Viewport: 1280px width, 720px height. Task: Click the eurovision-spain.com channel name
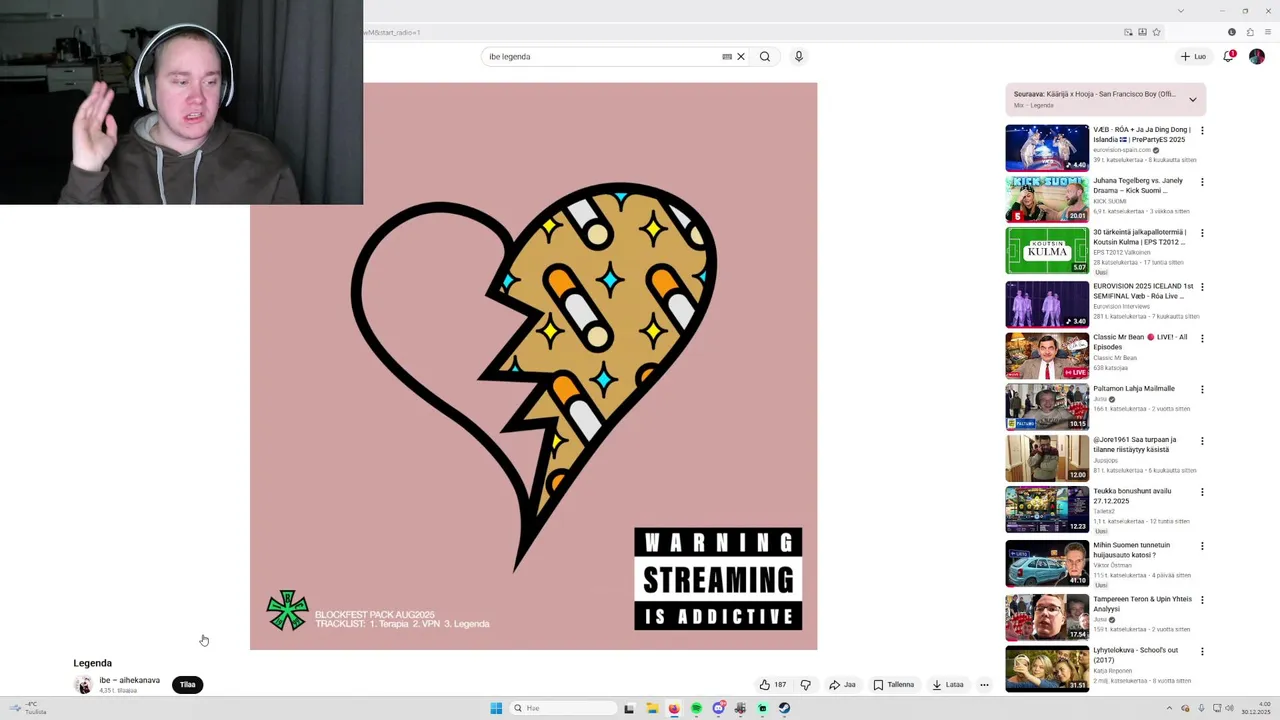coord(1122,150)
